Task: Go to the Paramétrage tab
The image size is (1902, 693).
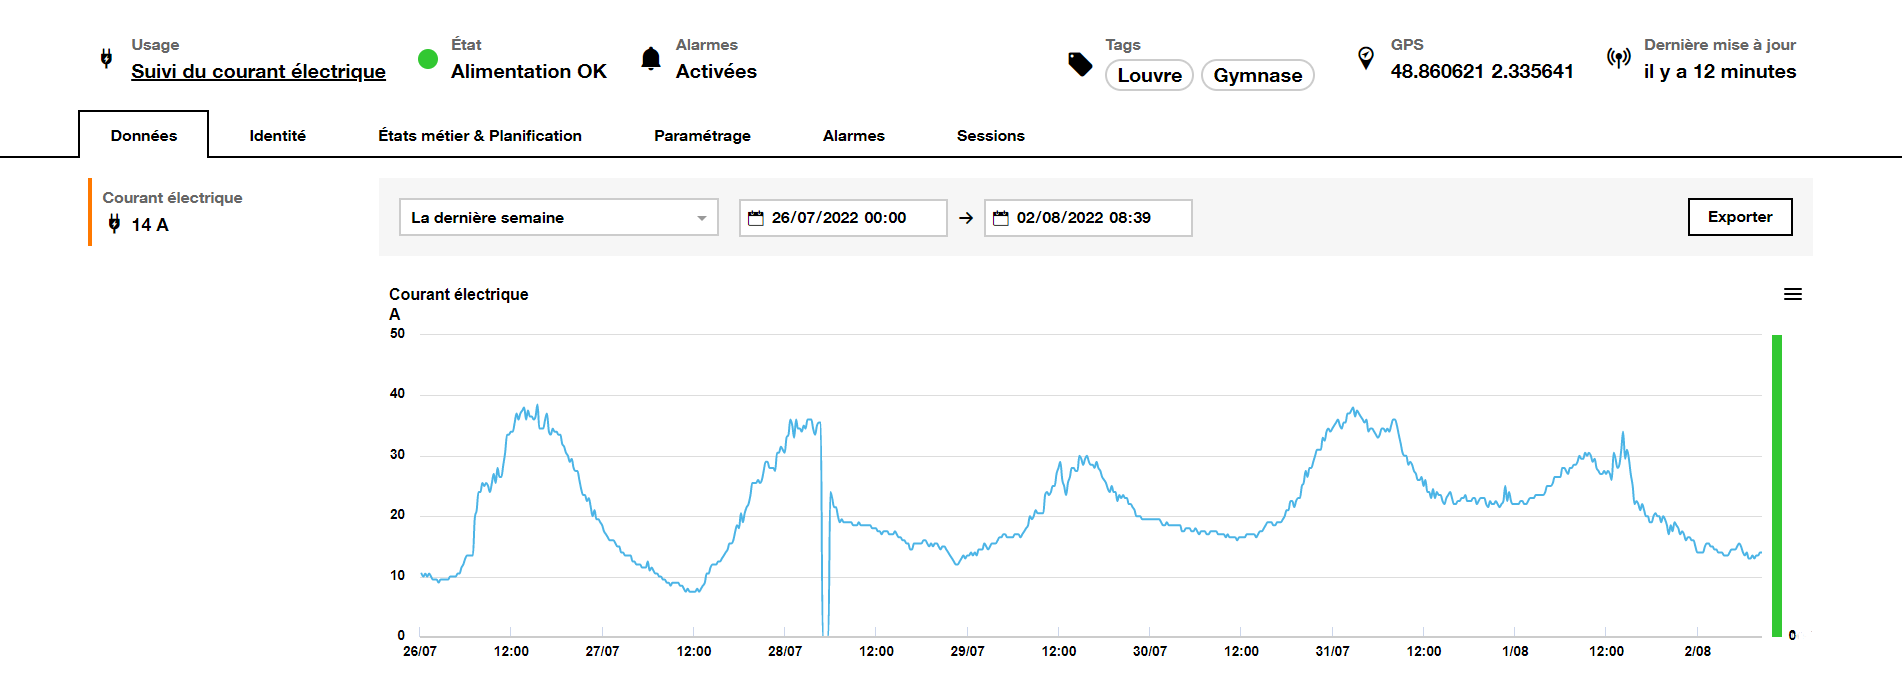Action: click(702, 136)
